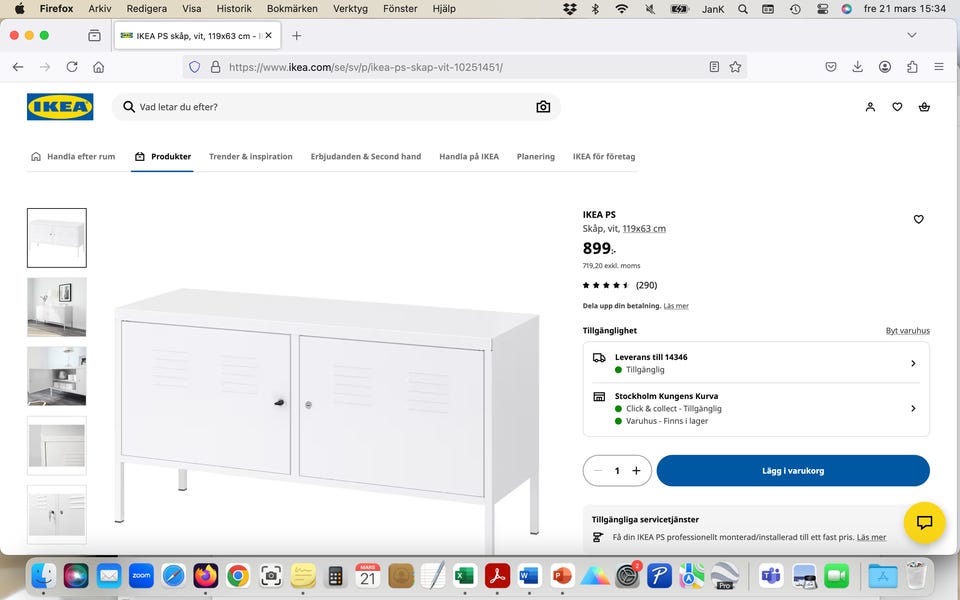The width and height of the screenshot is (960, 600).
Task: Show site security padlock info
Action: [216, 67]
